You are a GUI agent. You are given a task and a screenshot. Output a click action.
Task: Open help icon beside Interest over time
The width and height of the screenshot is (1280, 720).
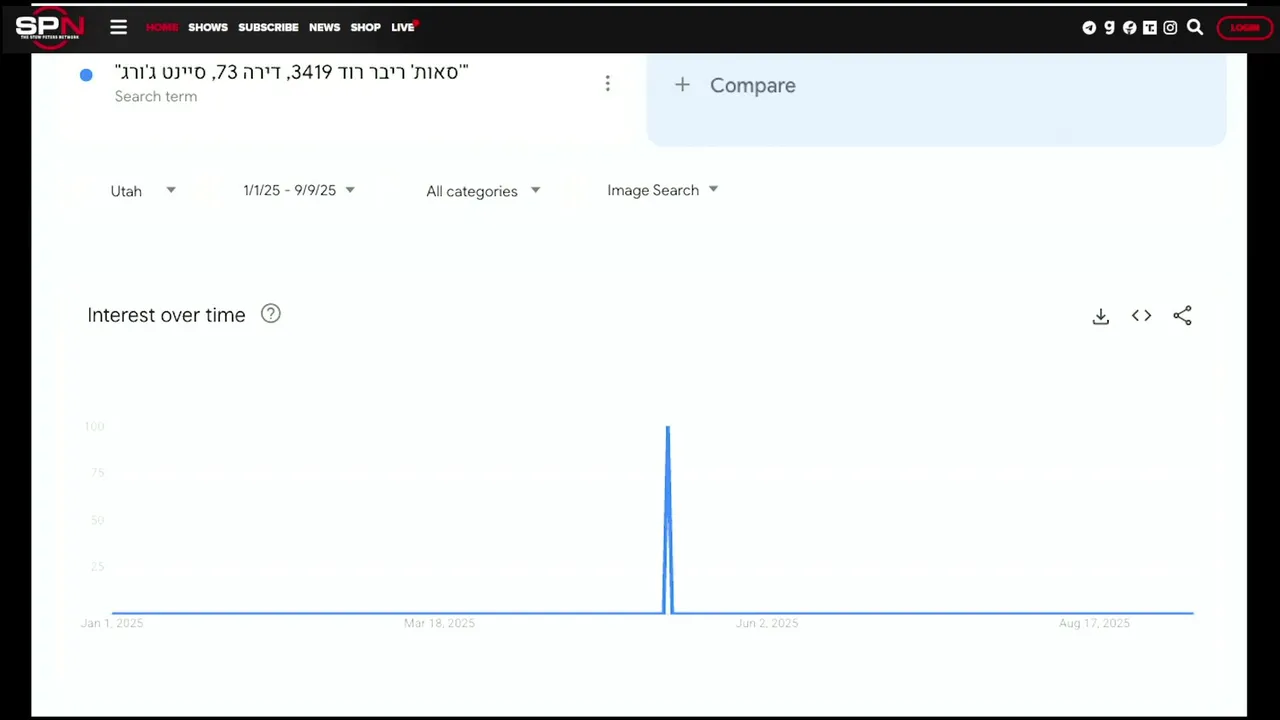click(270, 314)
